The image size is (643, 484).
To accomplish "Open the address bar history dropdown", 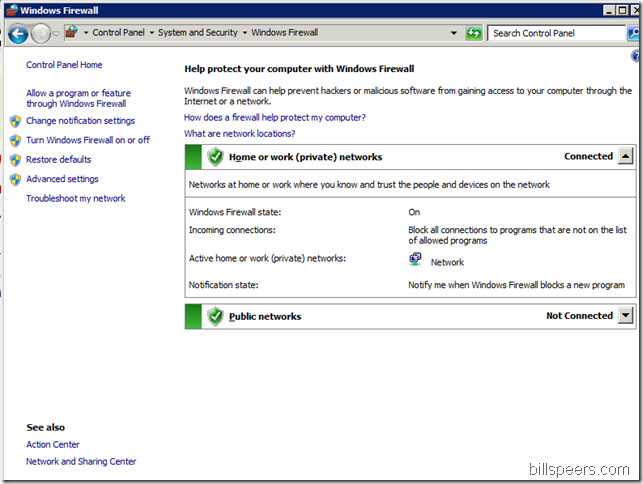I will pyautogui.click(x=454, y=33).
